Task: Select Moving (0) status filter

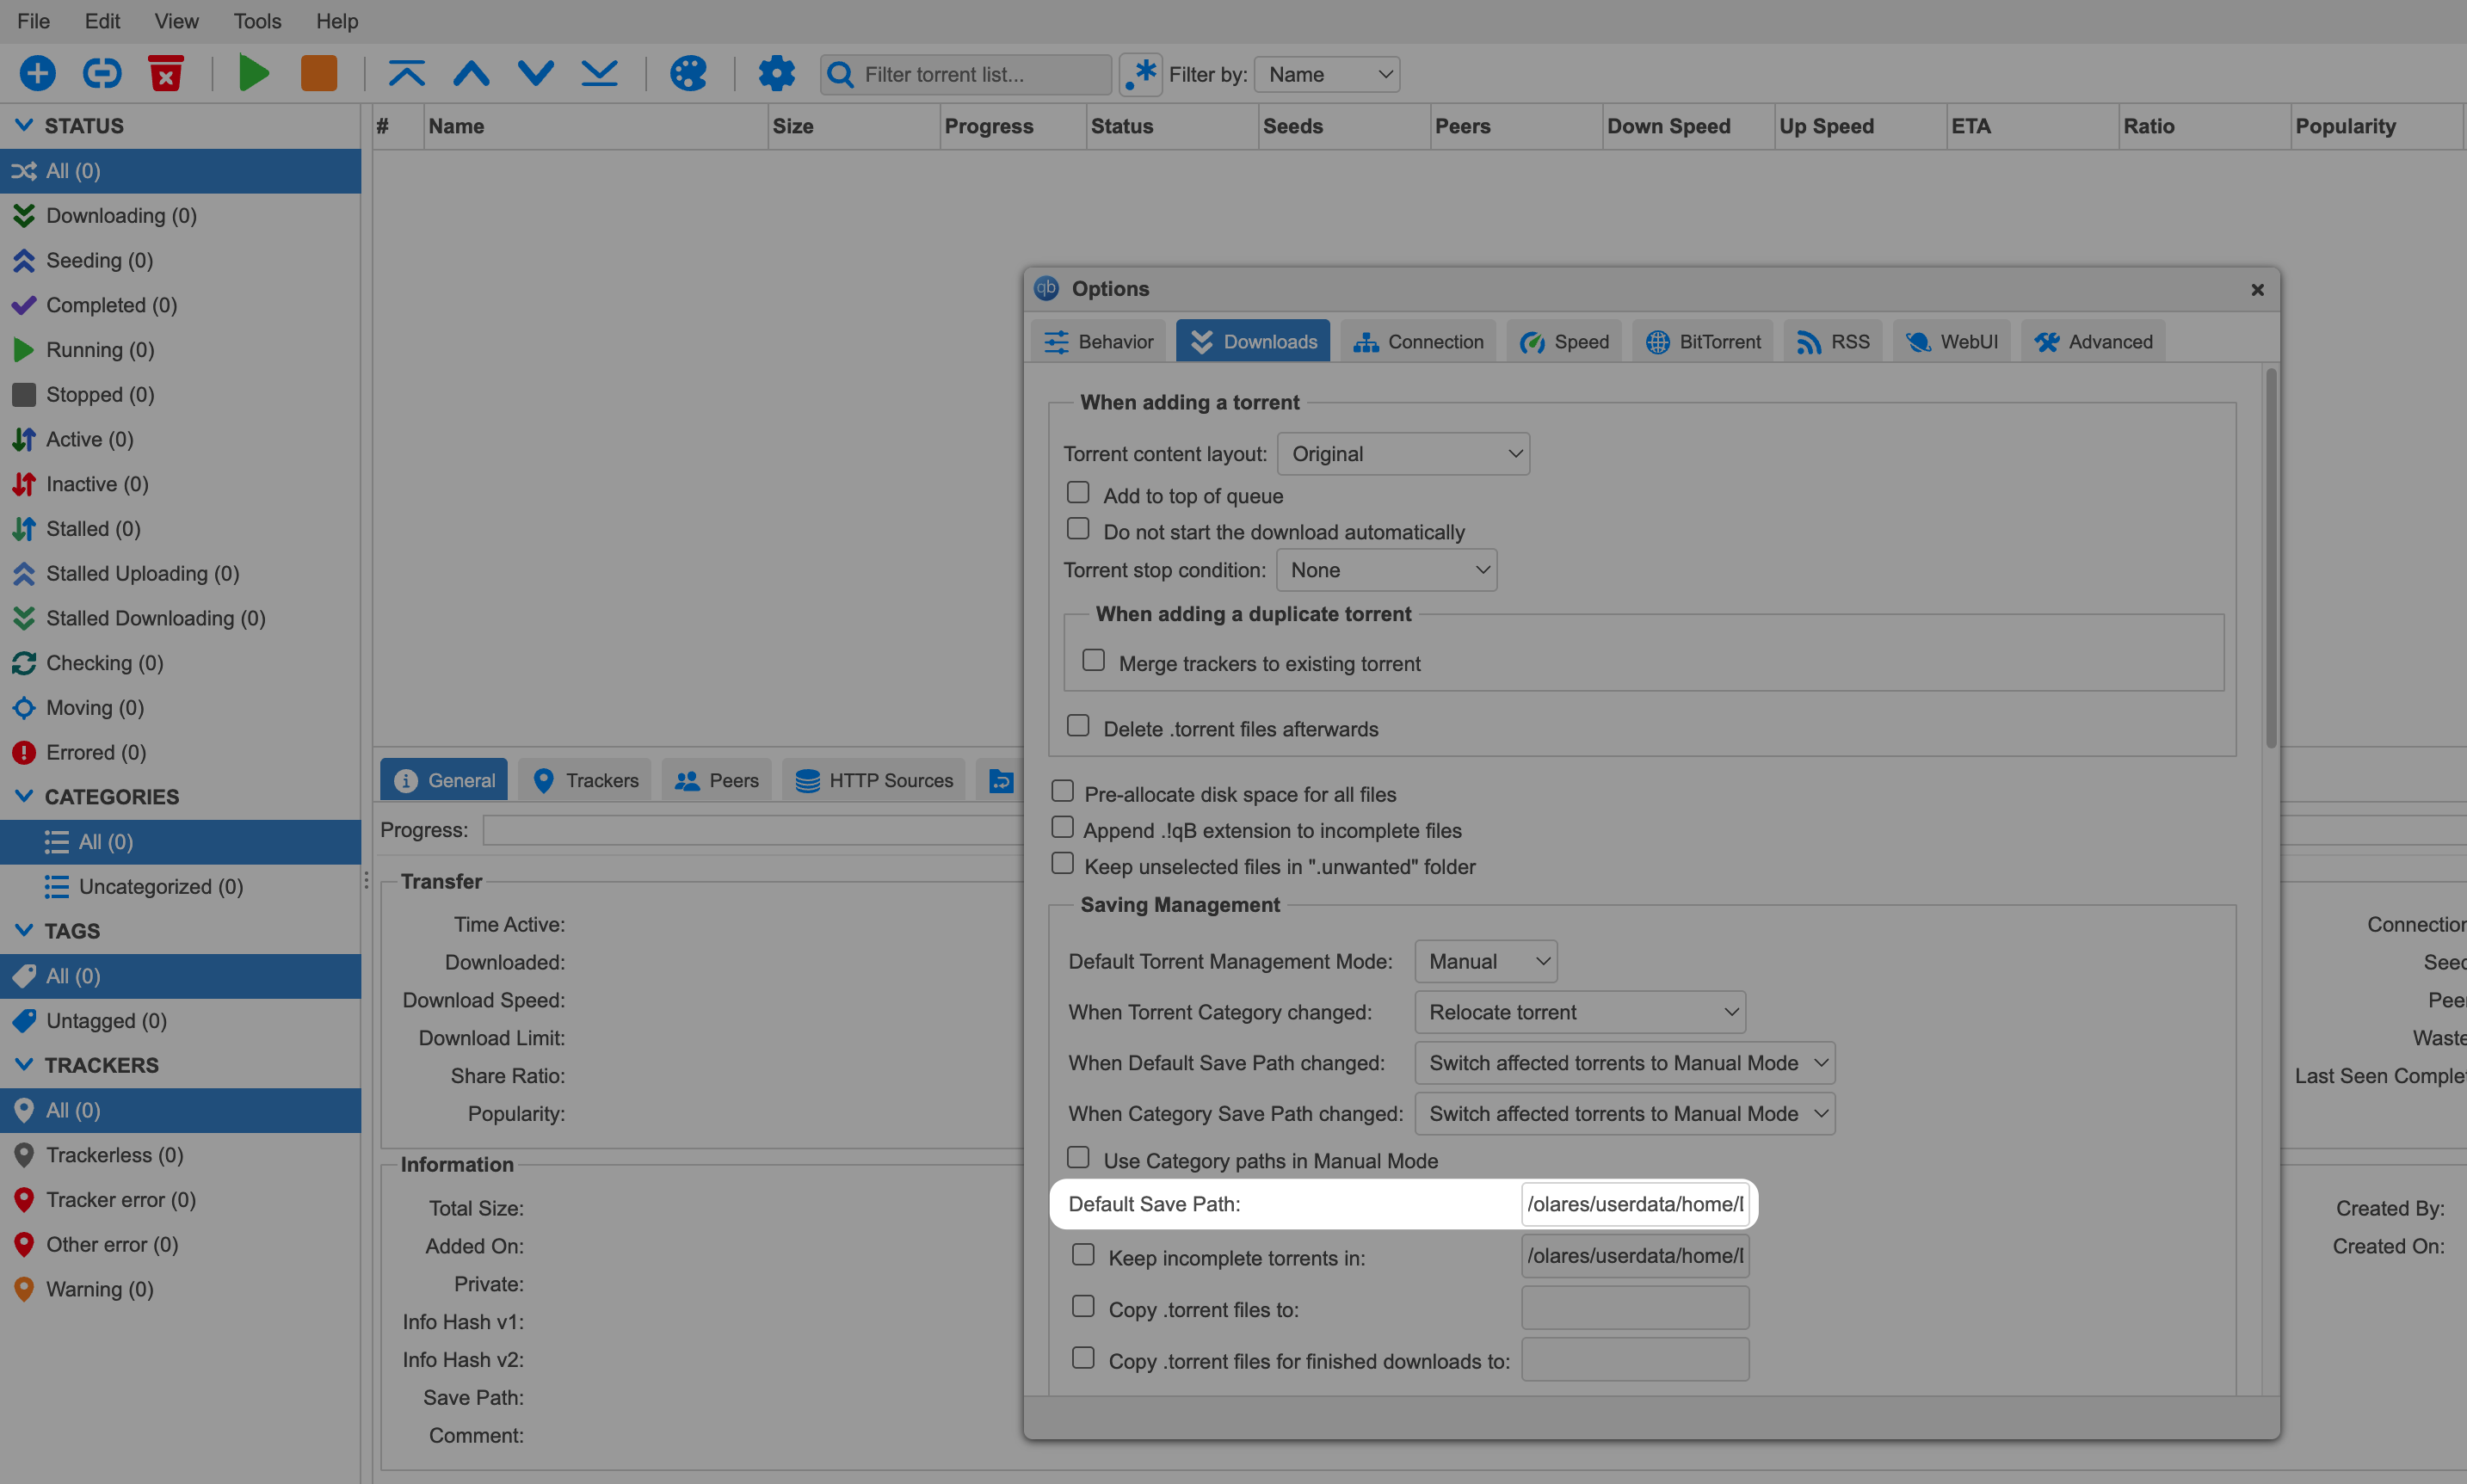Action: (x=180, y=708)
